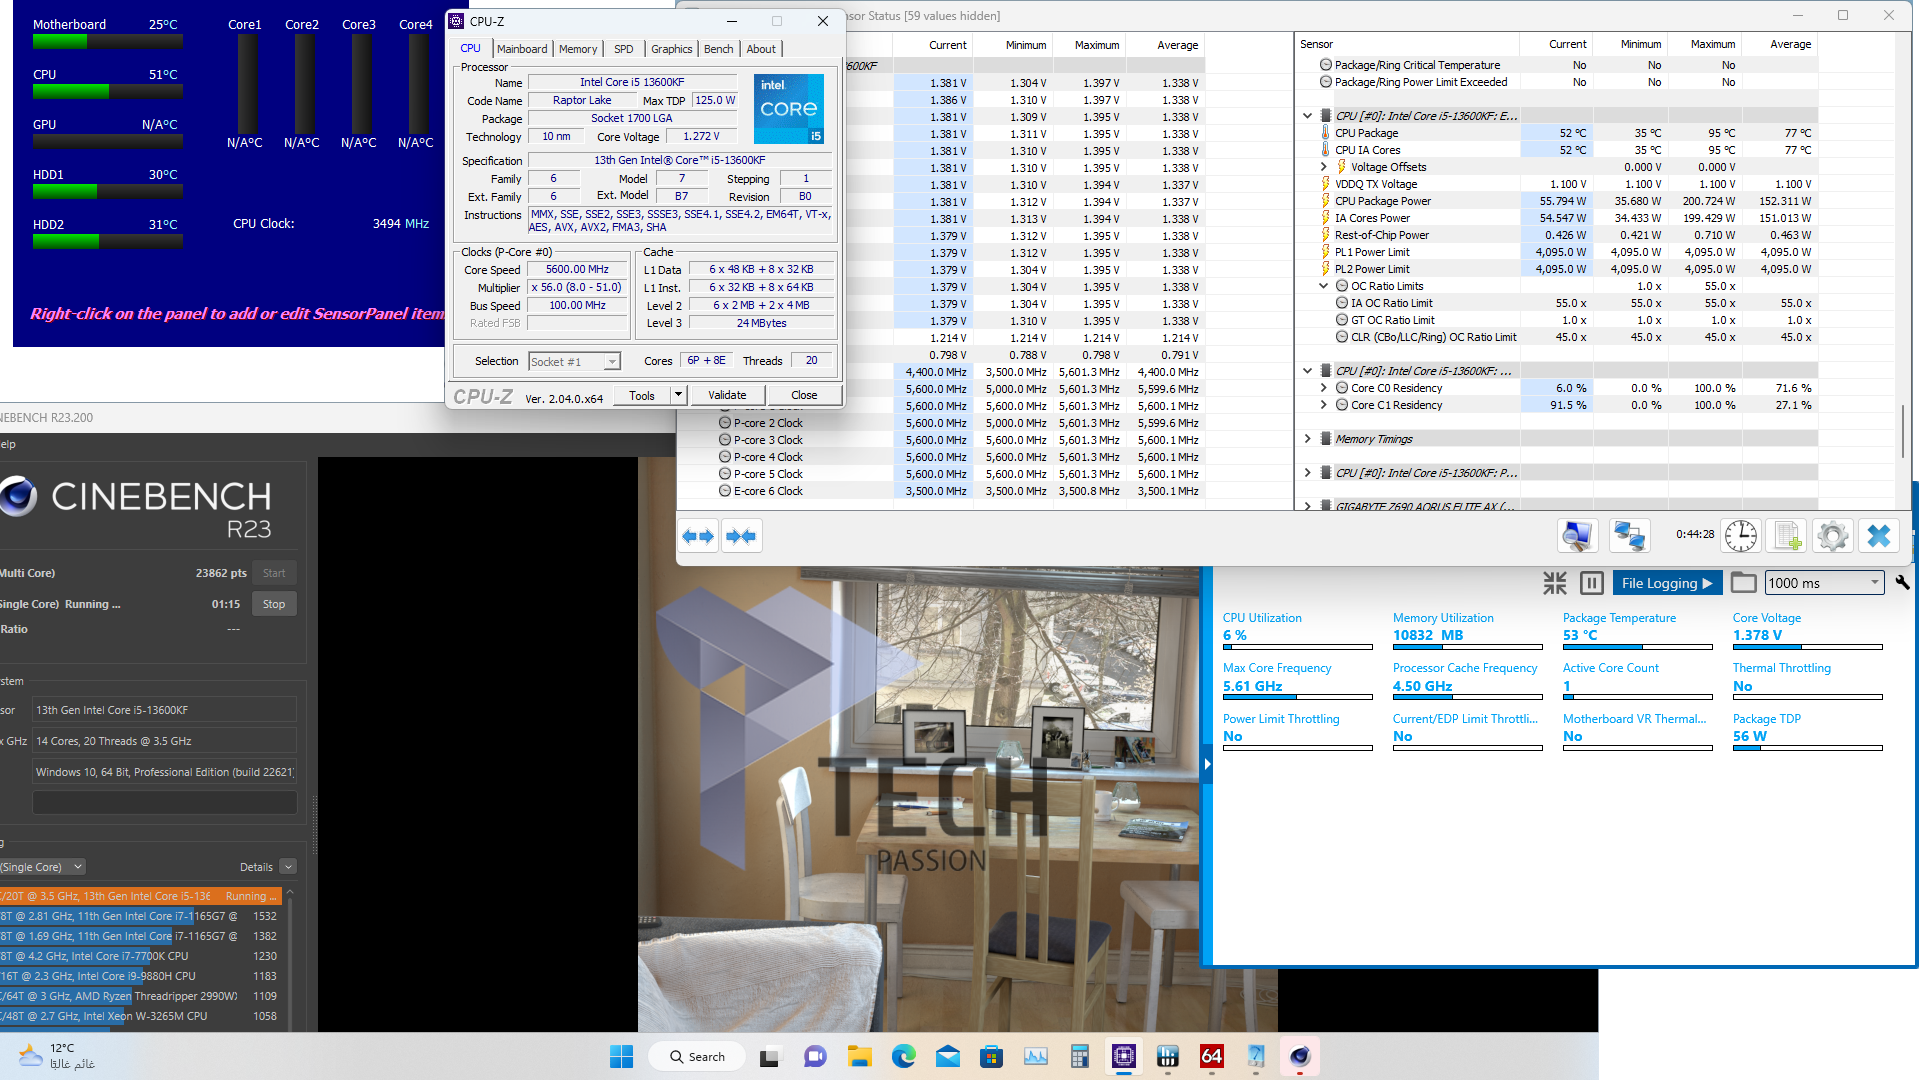Viewport: 1919px width, 1080px height.
Task: Open AIDA64 from the taskbar
Action: pos(1211,1056)
